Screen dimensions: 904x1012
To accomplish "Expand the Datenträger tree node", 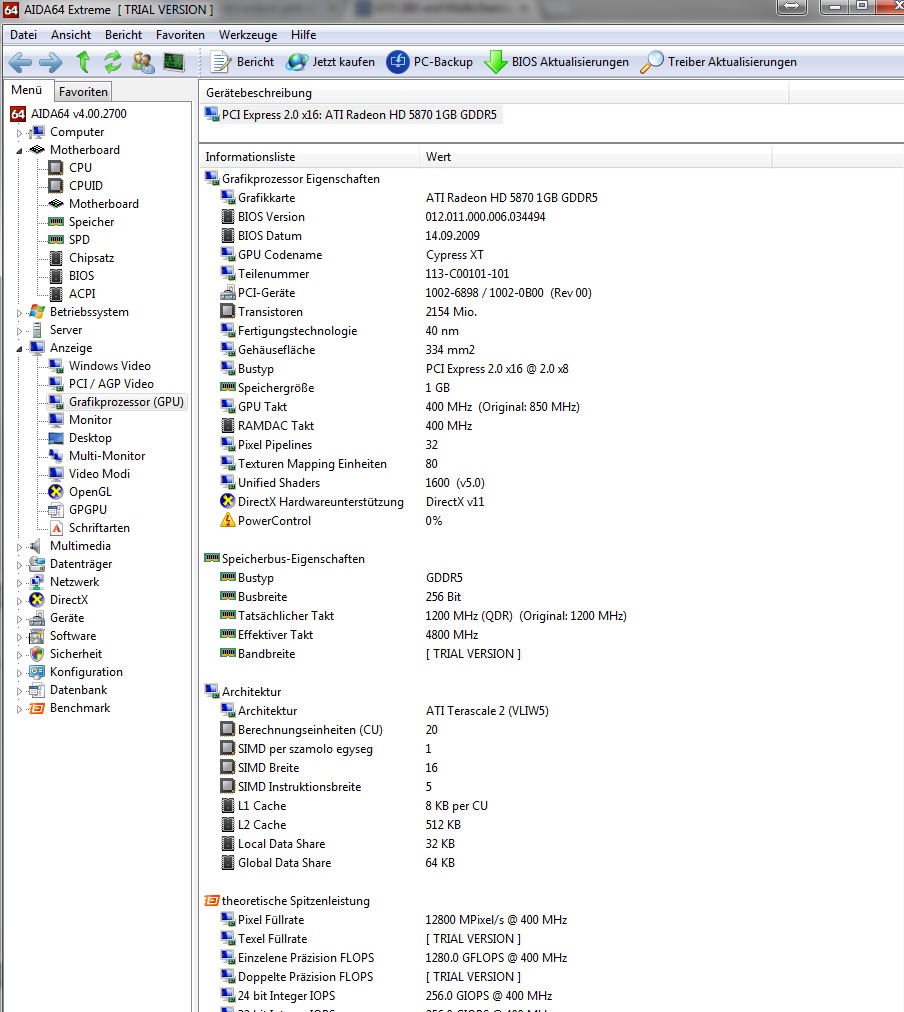I will click(x=19, y=565).
